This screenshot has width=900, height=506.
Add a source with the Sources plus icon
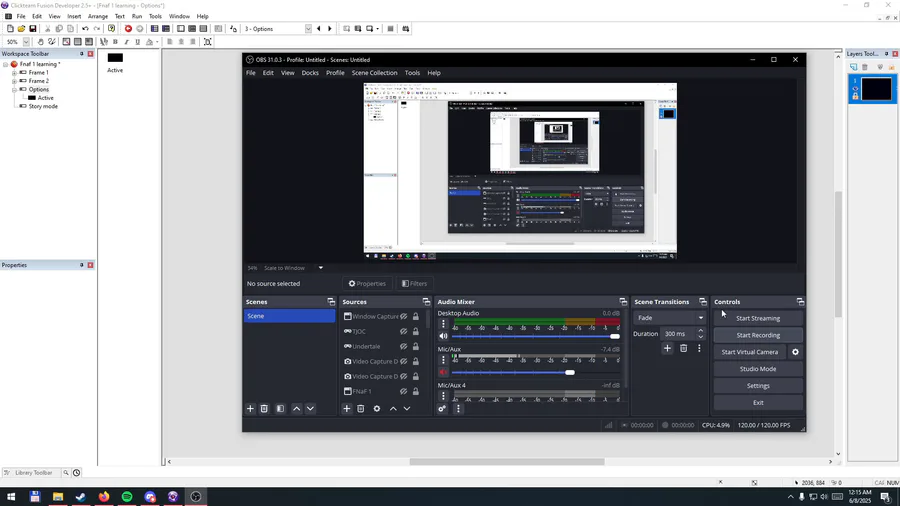347,408
